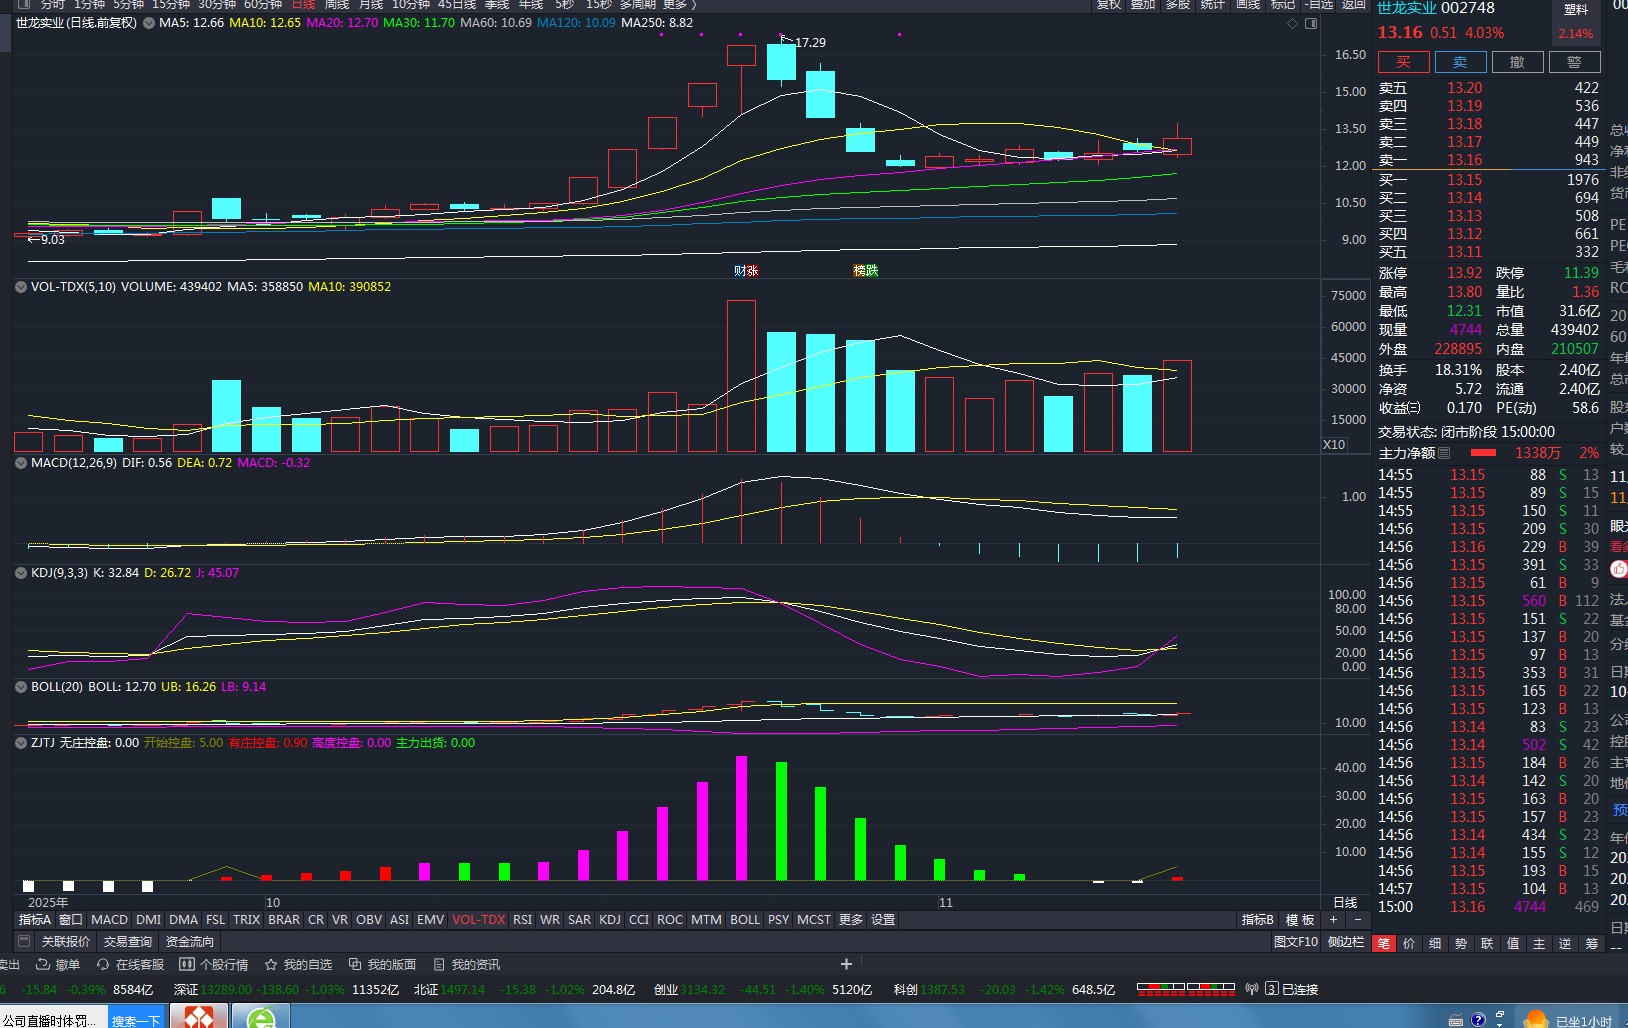Add an indicator pane with plus button
Screen dimensions: 1628x1028
coord(1333,920)
